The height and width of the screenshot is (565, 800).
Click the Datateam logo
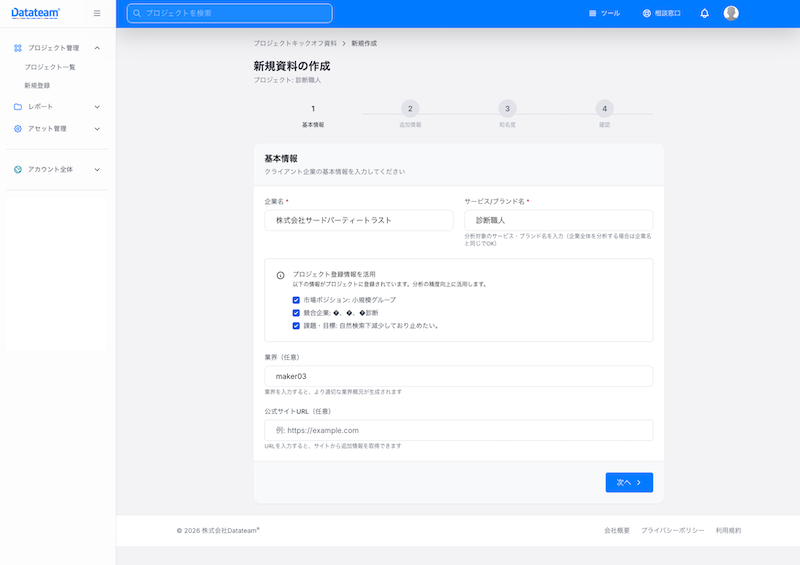click(35, 13)
